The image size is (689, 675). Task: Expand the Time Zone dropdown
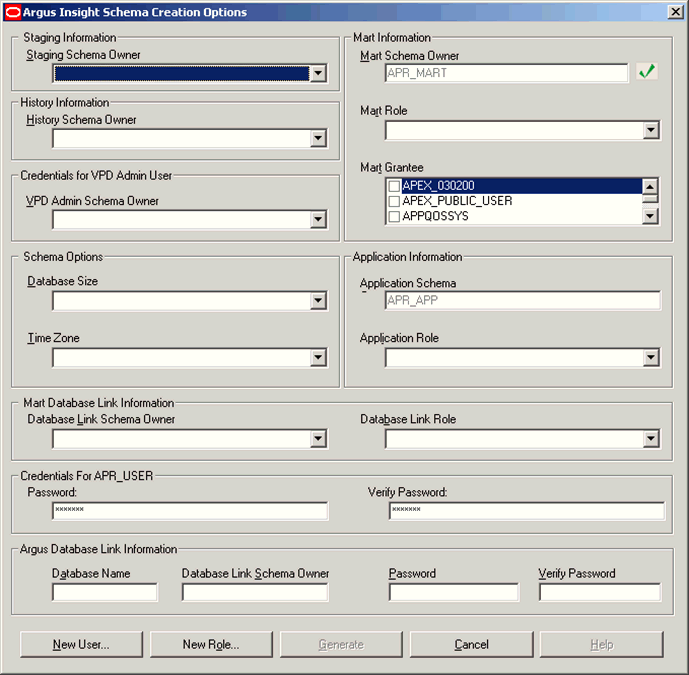(318, 357)
